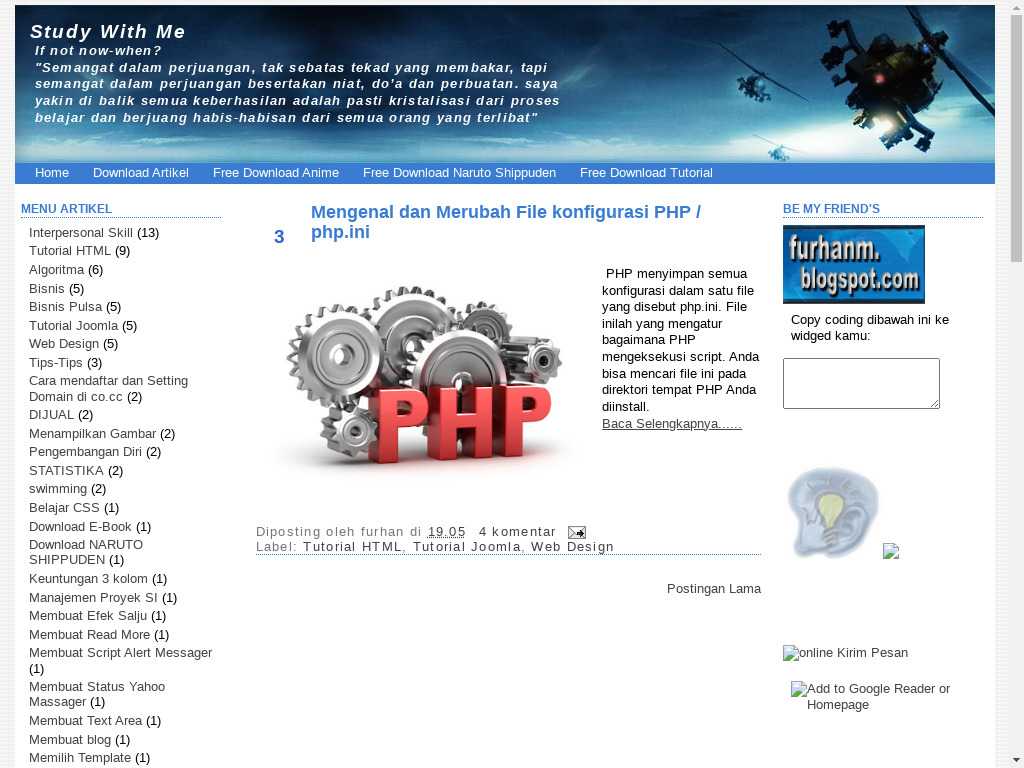Image resolution: width=1024 pixels, height=768 pixels.
Task: Select the Interpersonal Skill category
Action: [x=81, y=233]
